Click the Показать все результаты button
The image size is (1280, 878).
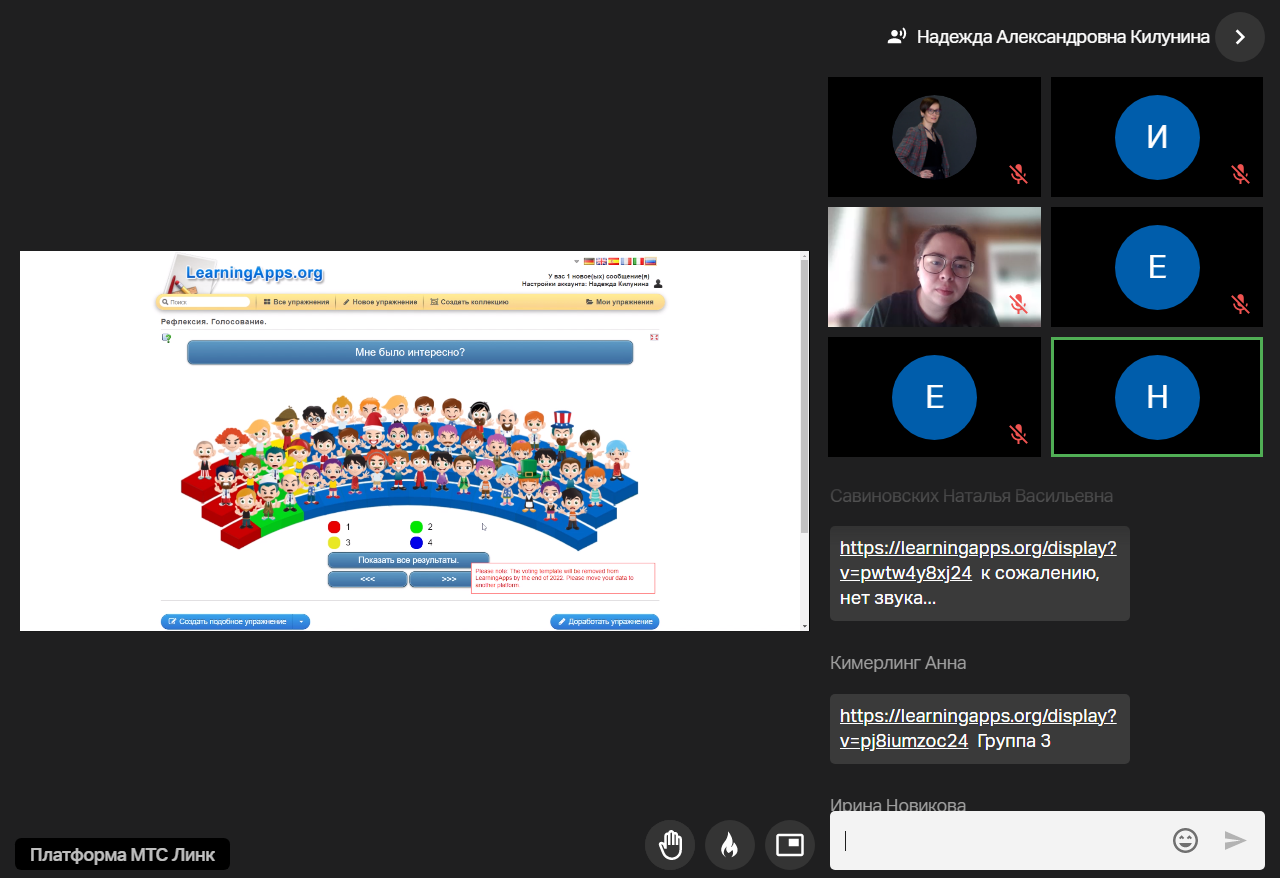click(x=408, y=560)
